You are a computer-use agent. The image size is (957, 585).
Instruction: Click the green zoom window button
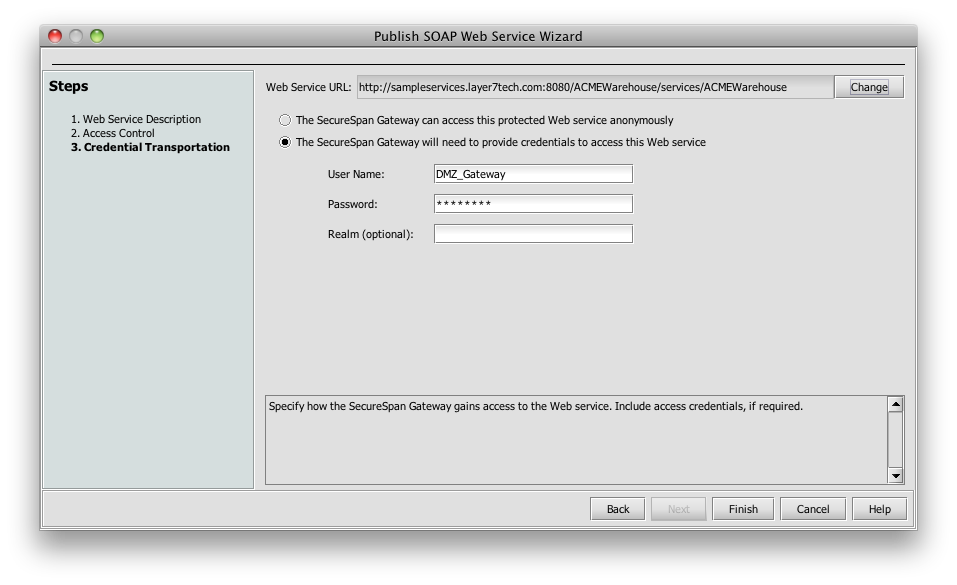coord(97,36)
